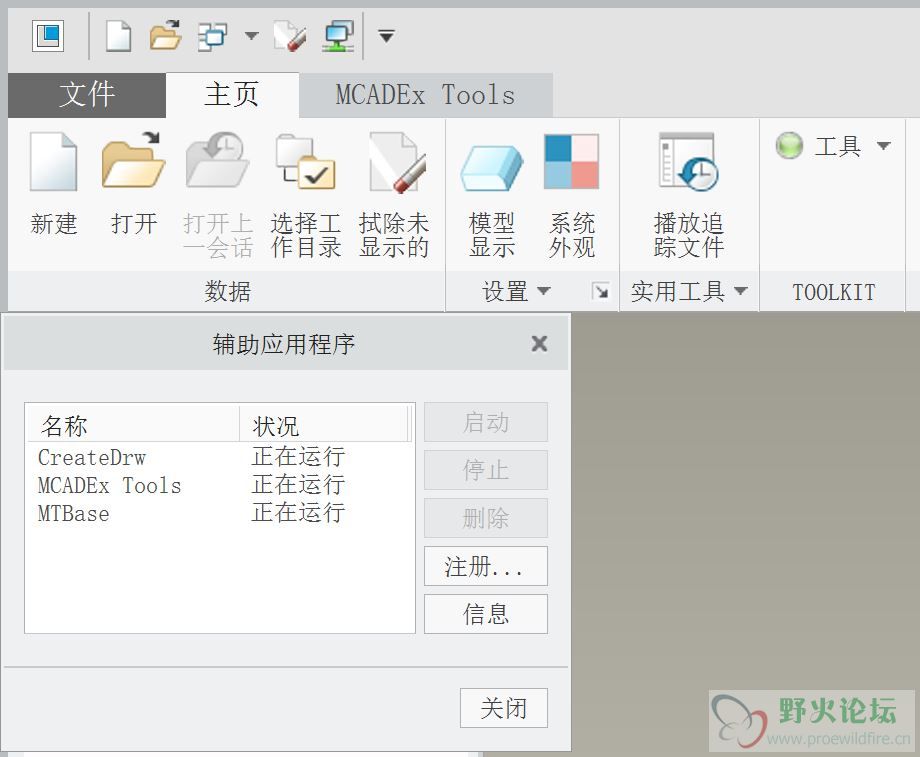Screen dimensions: 920x757
Task: Click the 正在运行 status of CreateDrw
Action: click(299, 457)
